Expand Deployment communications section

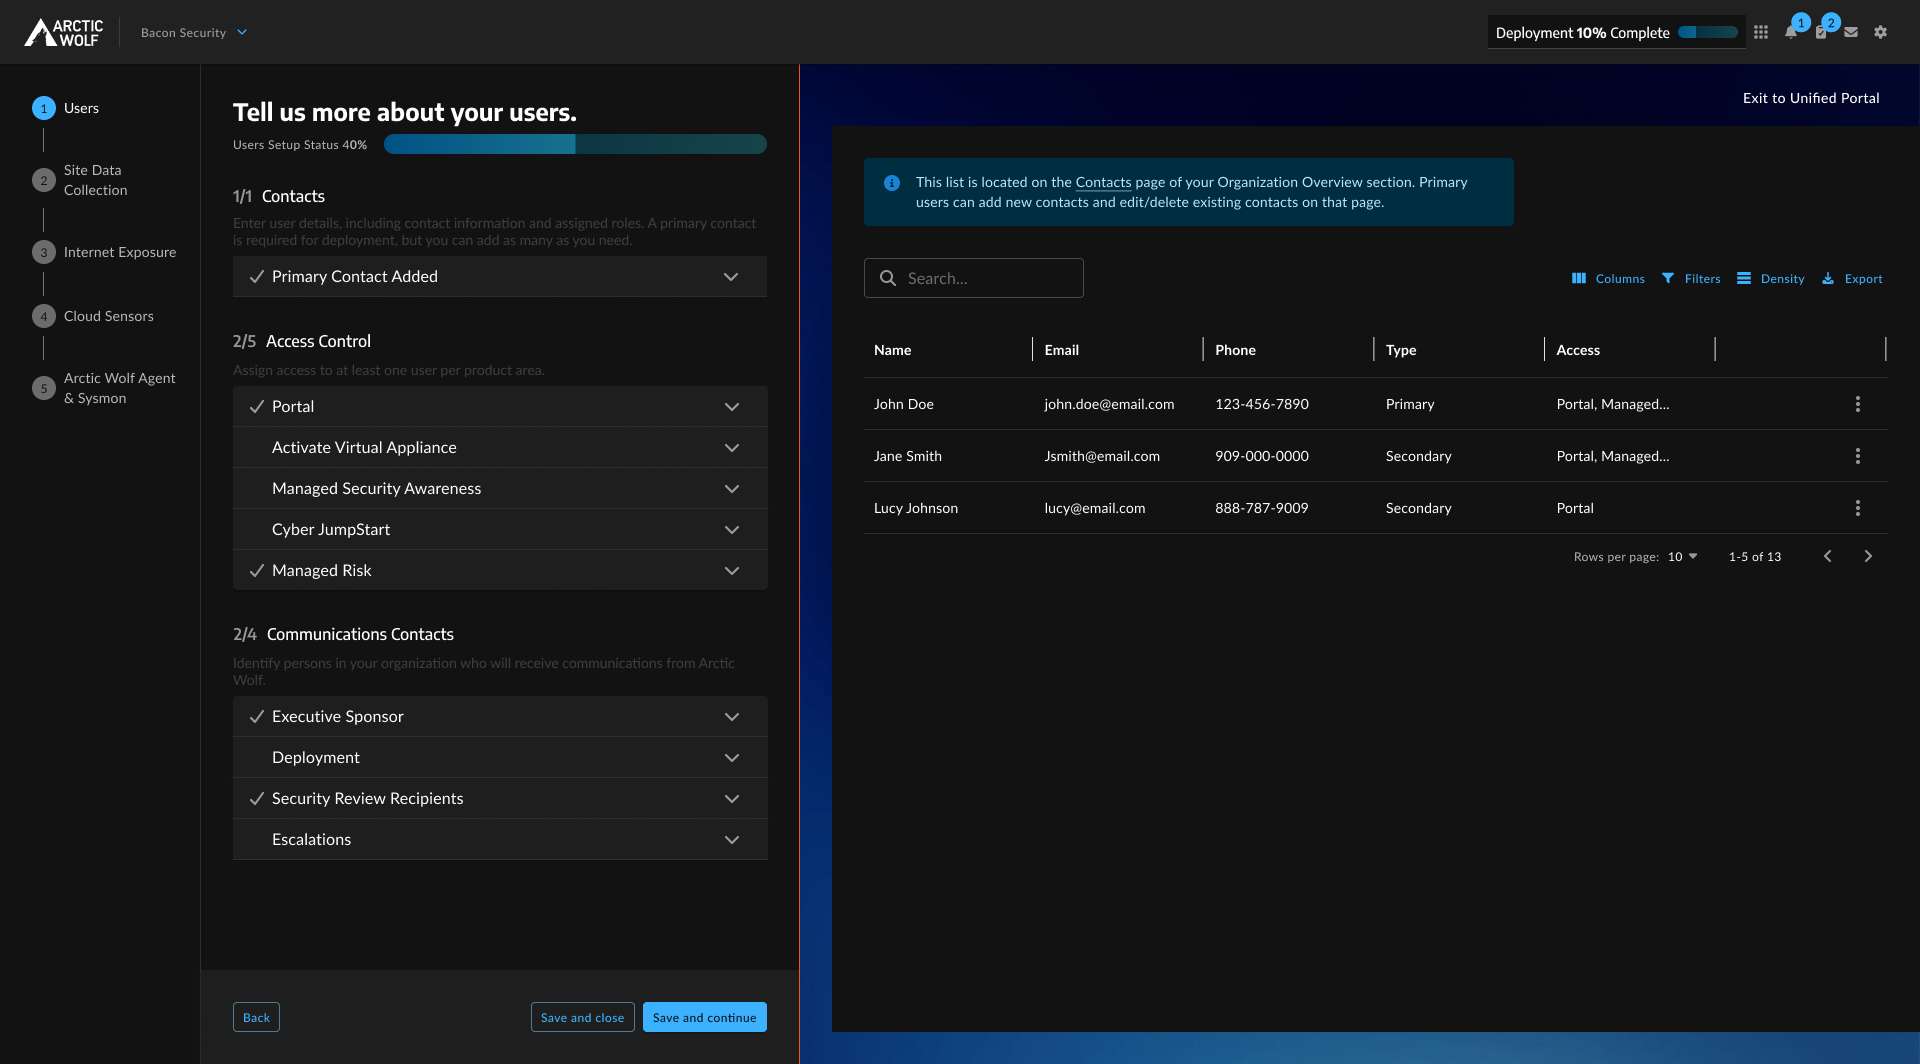pos(500,757)
